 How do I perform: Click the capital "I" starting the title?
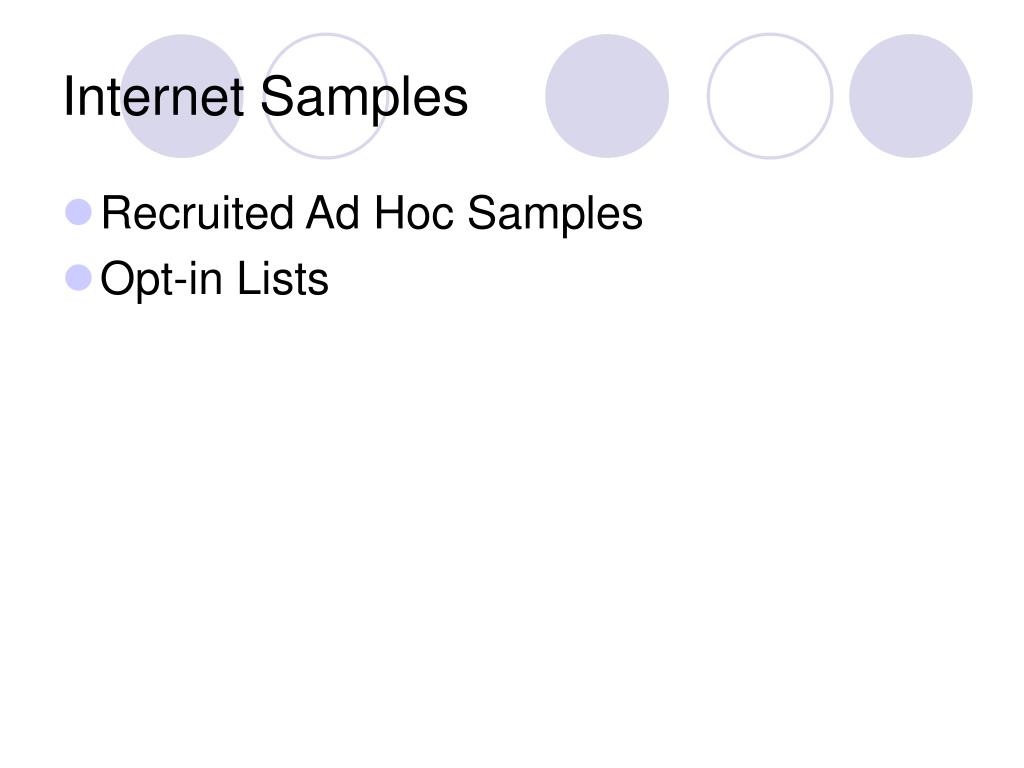point(69,97)
